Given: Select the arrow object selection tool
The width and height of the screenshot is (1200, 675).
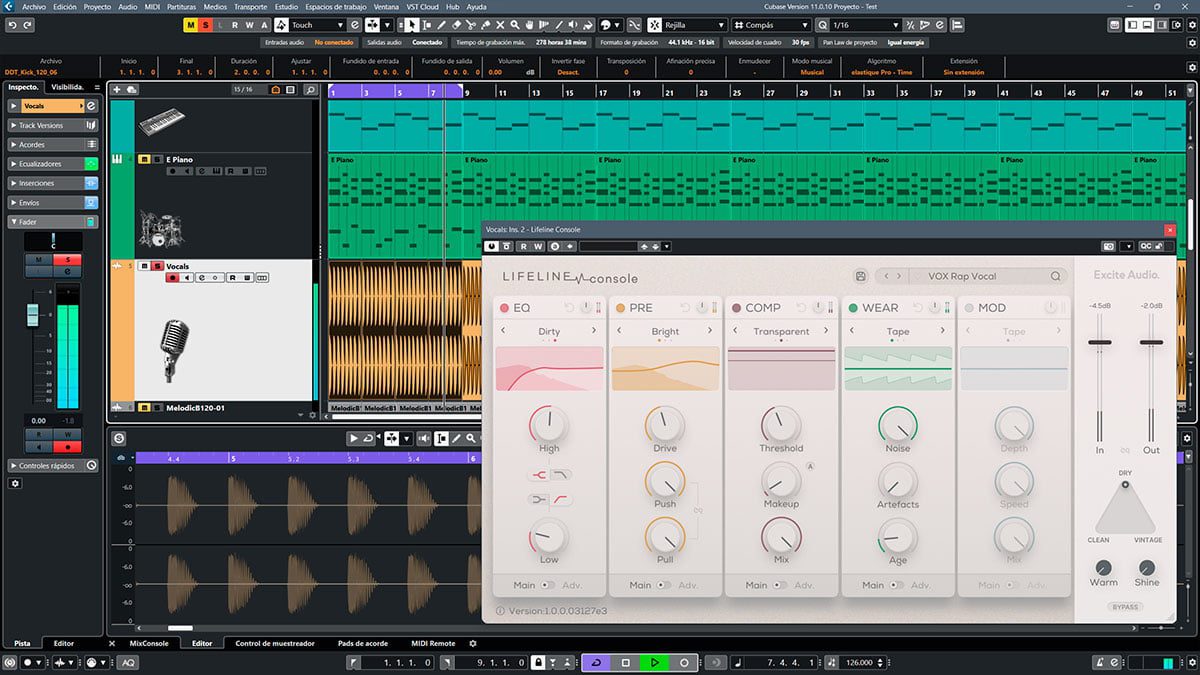Looking at the screenshot, I should pos(412,24).
